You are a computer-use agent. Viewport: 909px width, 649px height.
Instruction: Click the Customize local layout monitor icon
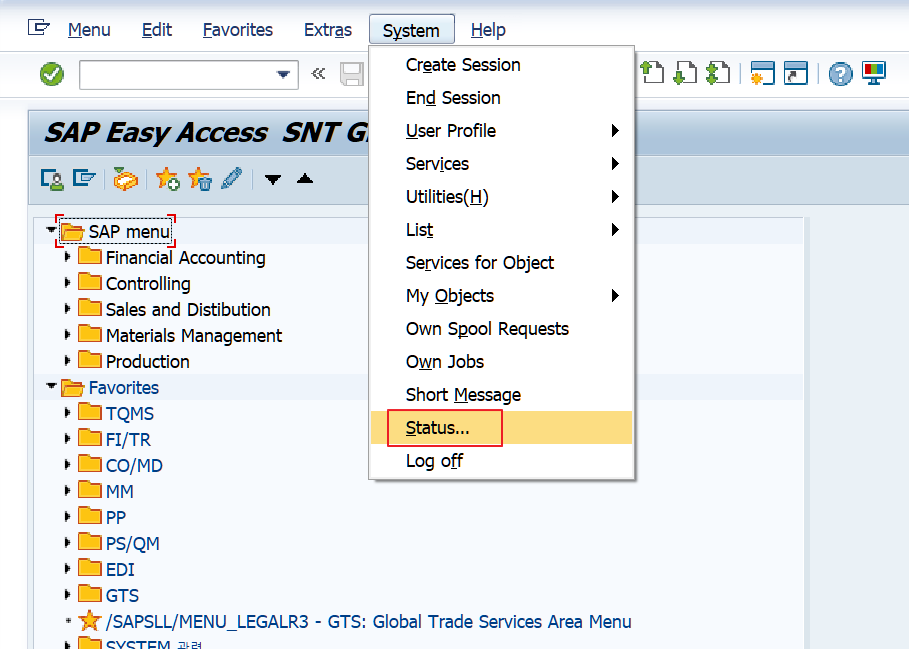click(874, 73)
